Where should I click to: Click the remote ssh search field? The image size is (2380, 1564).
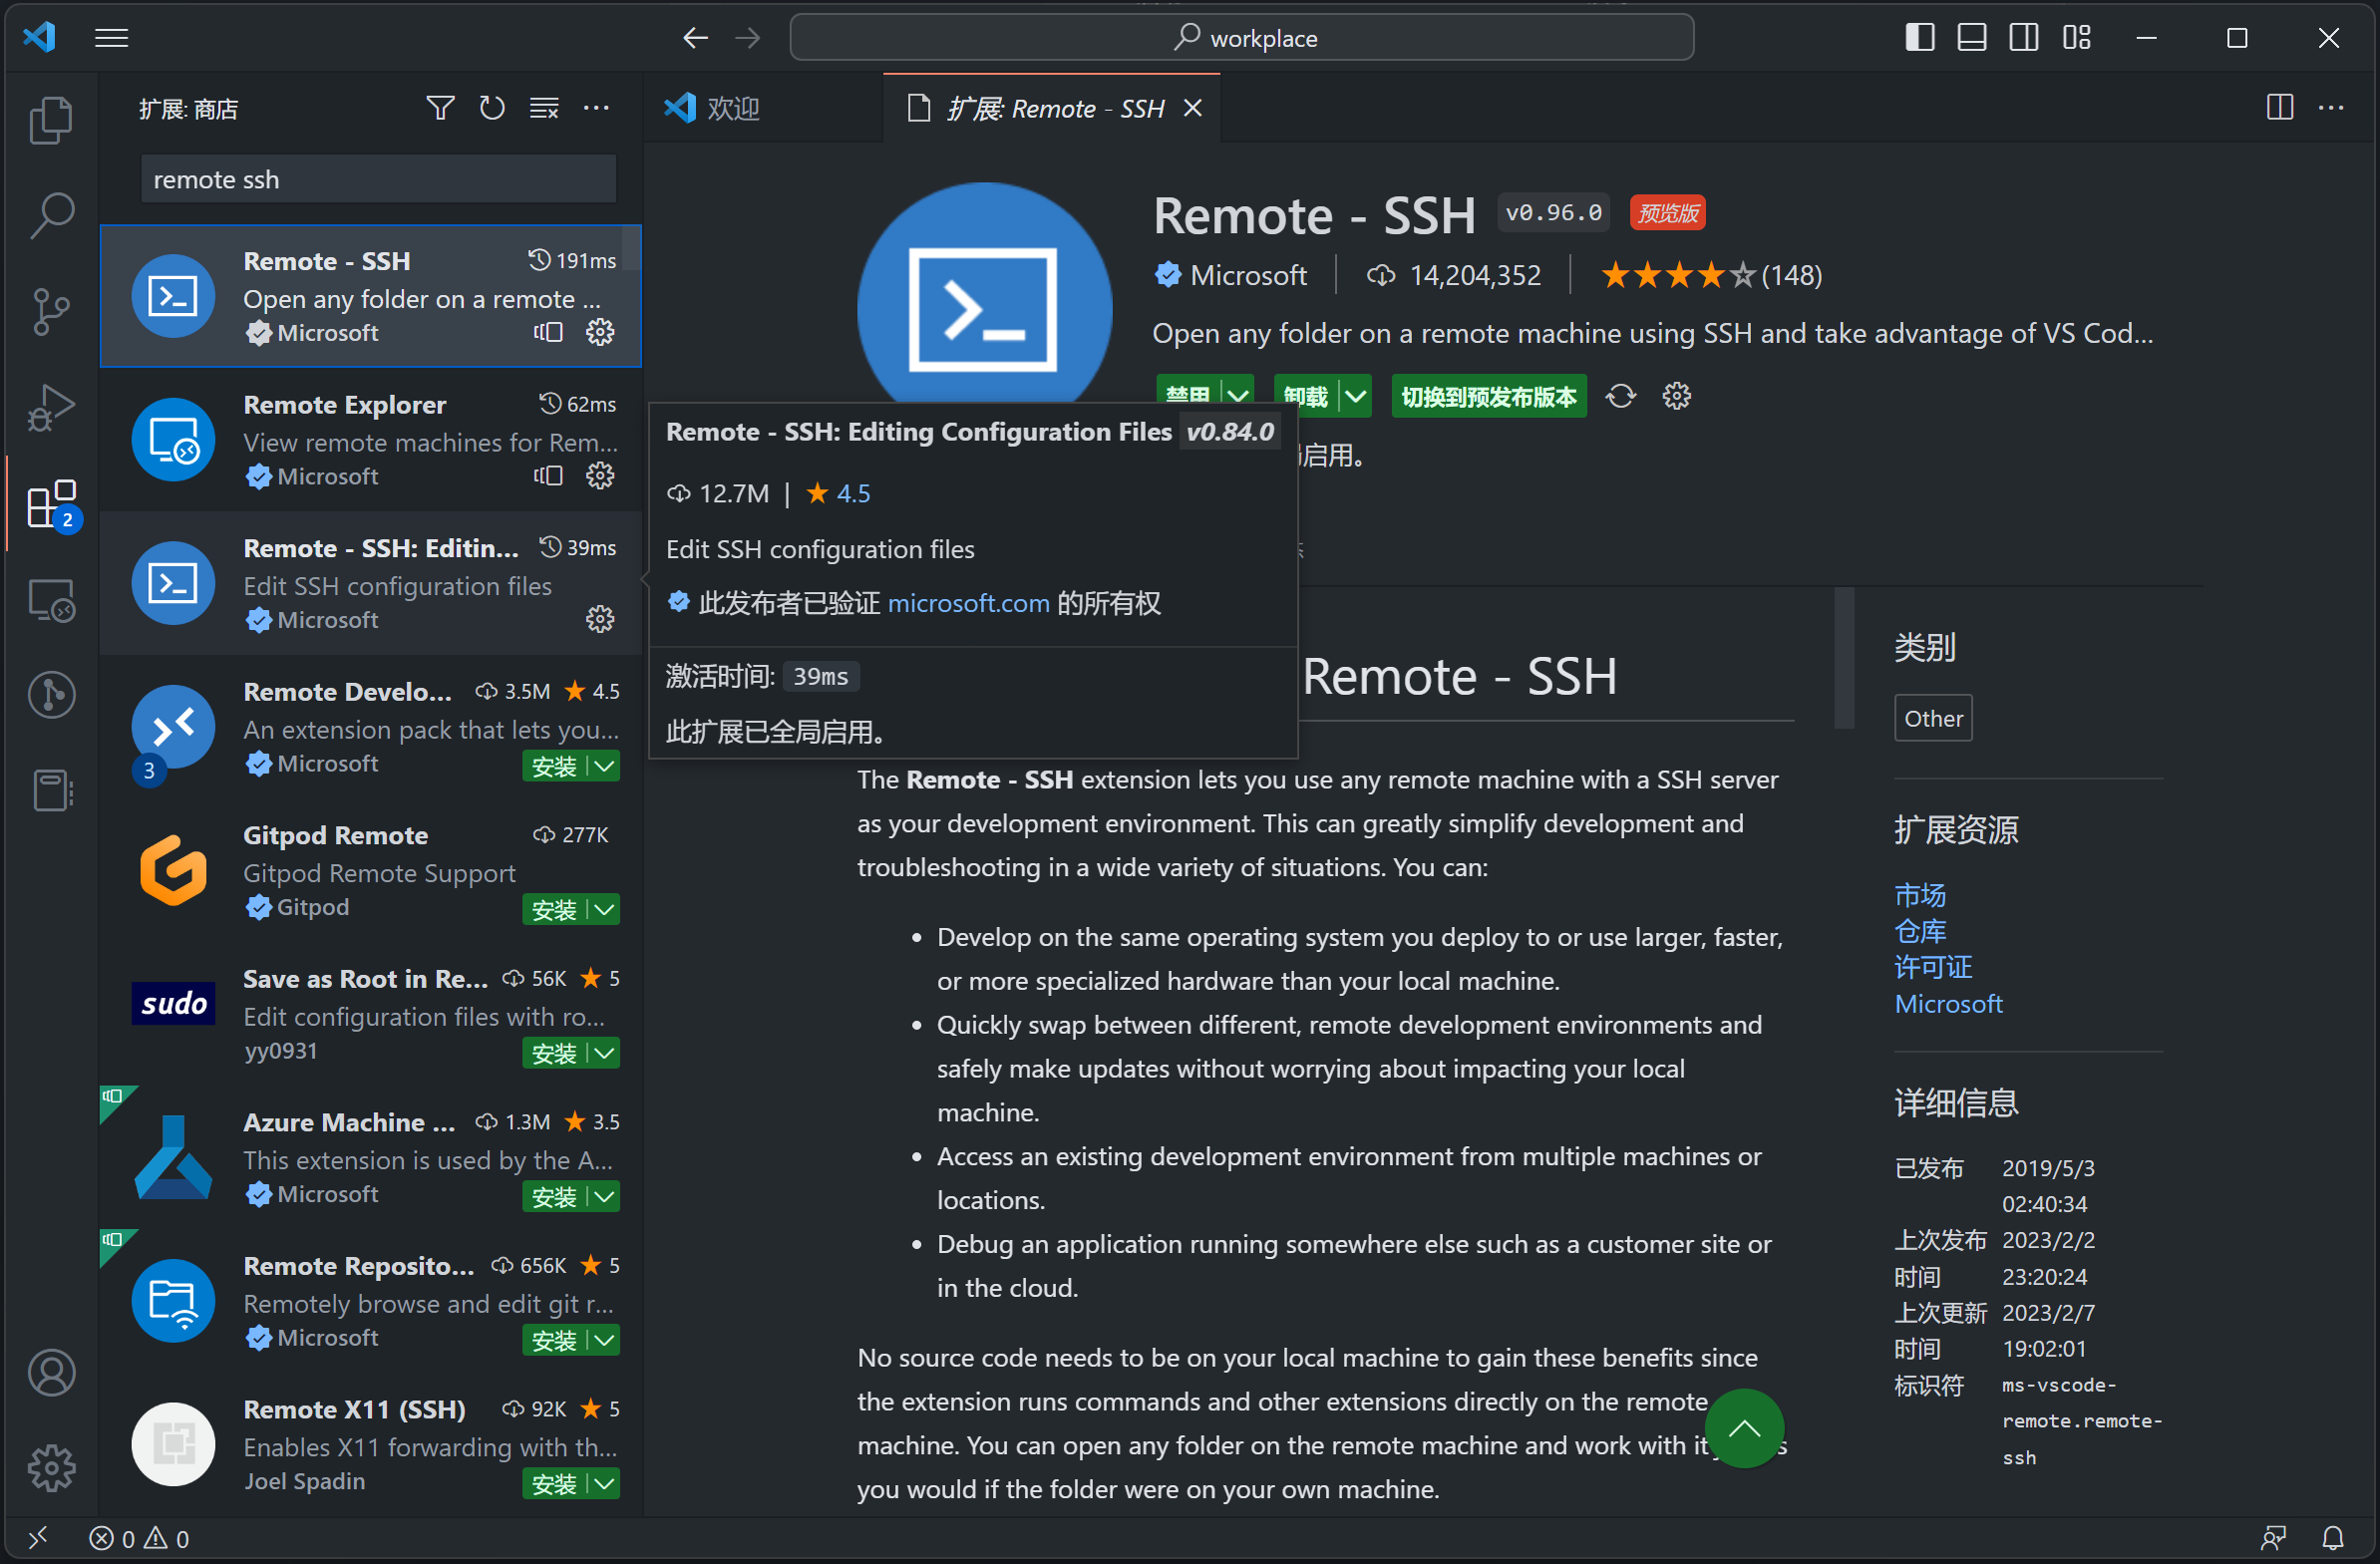(x=377, y=180)
